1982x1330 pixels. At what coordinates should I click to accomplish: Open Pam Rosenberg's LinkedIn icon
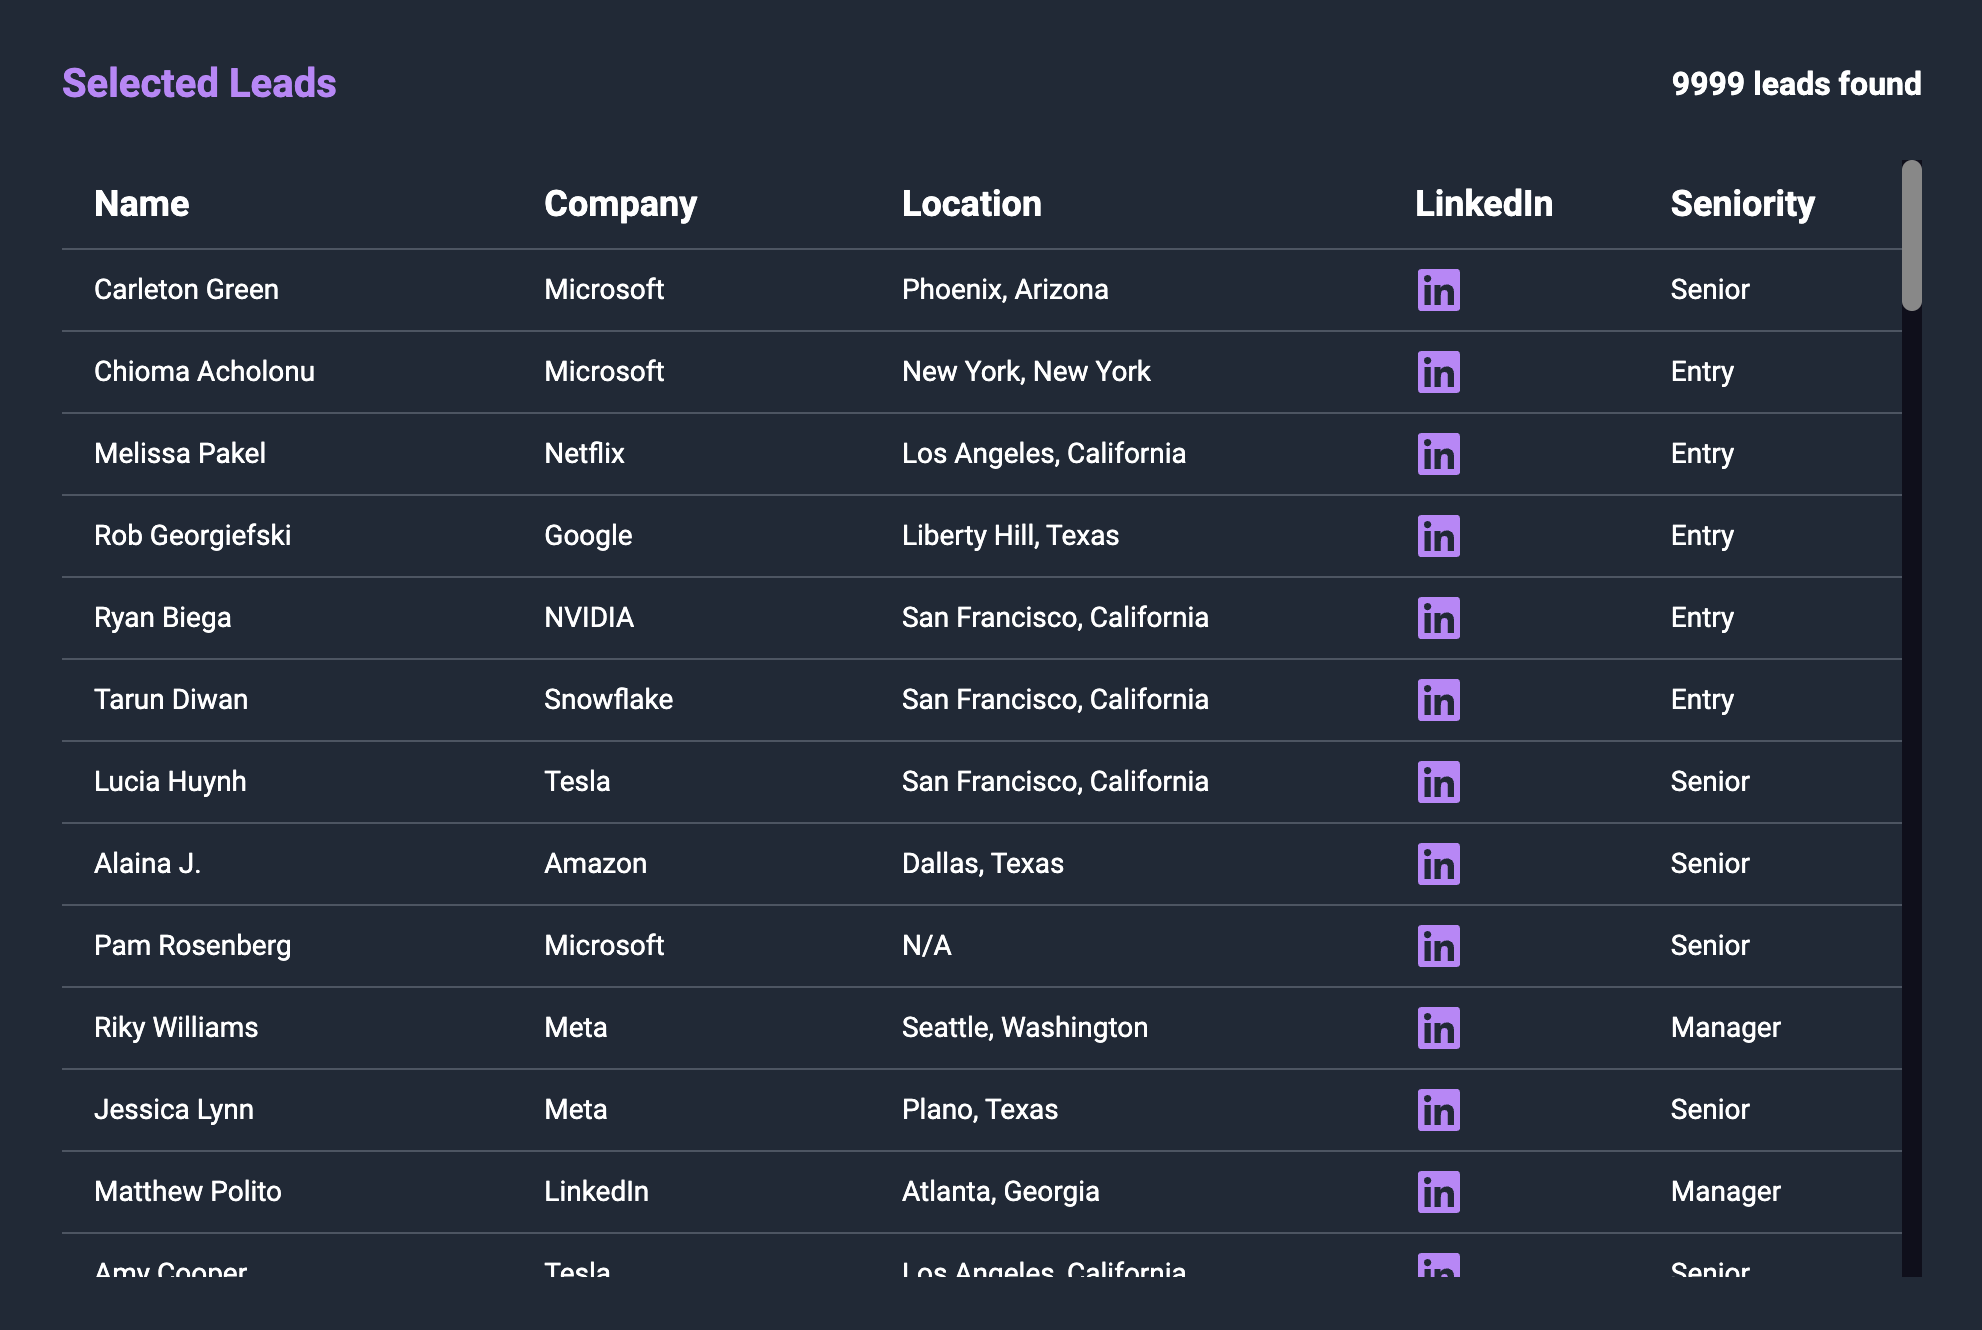(x=1438, y=946)
